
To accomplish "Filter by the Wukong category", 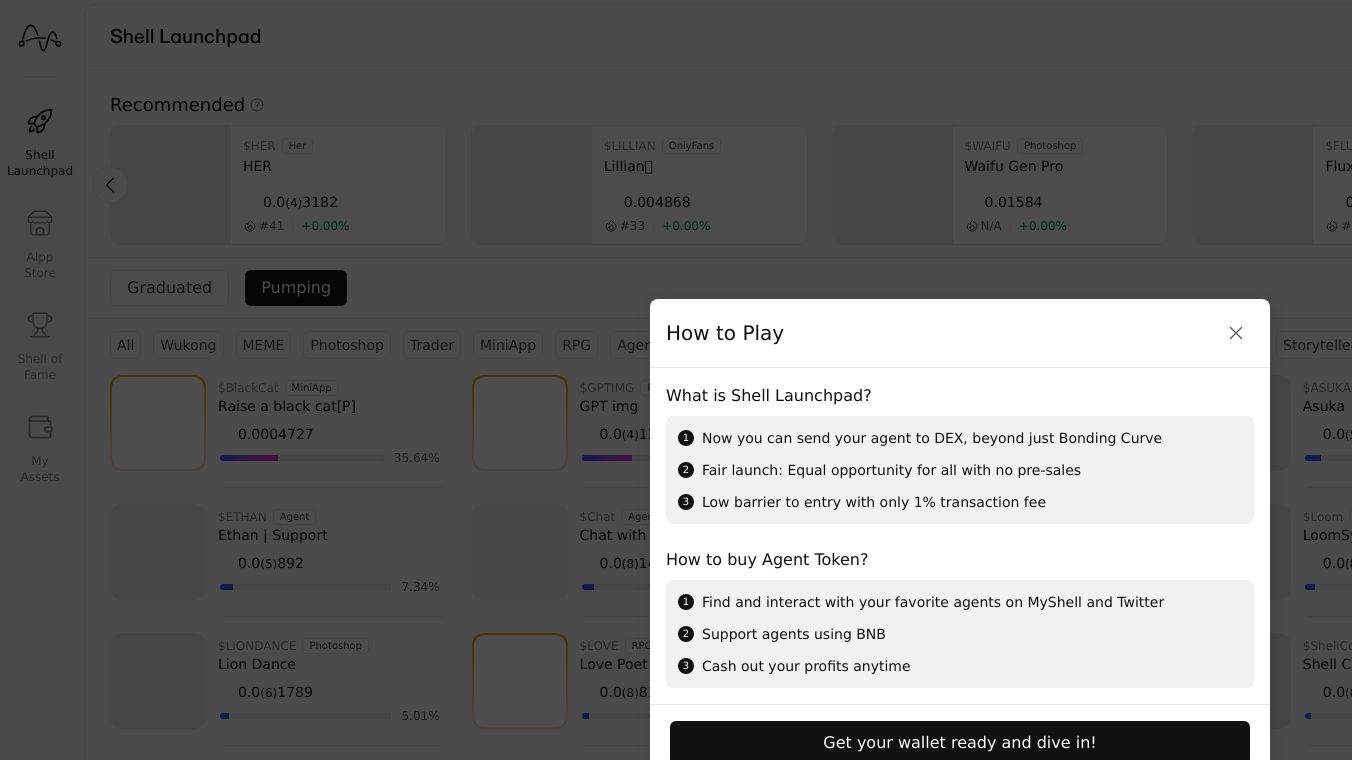I will click(188, 345).
